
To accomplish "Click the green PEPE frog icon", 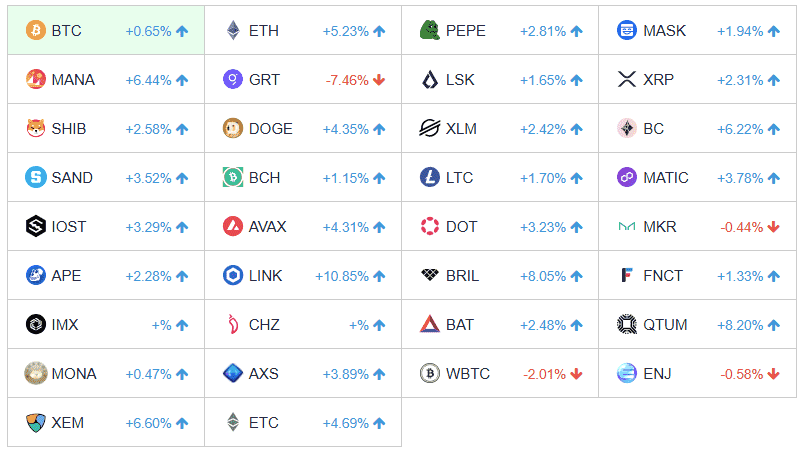I will 430,30.
